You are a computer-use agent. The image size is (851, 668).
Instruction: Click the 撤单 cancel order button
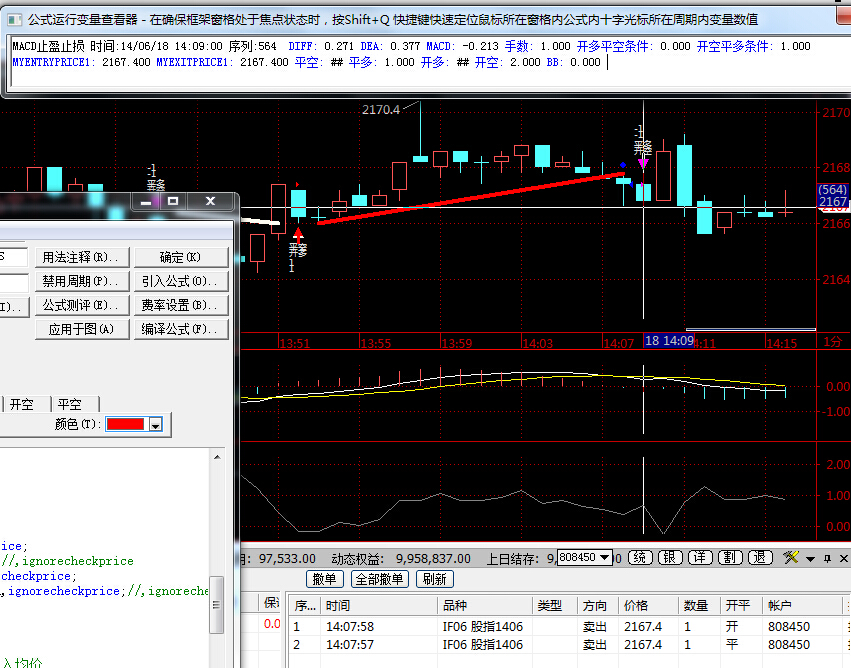pyautogui.click(x=325, y=579)
